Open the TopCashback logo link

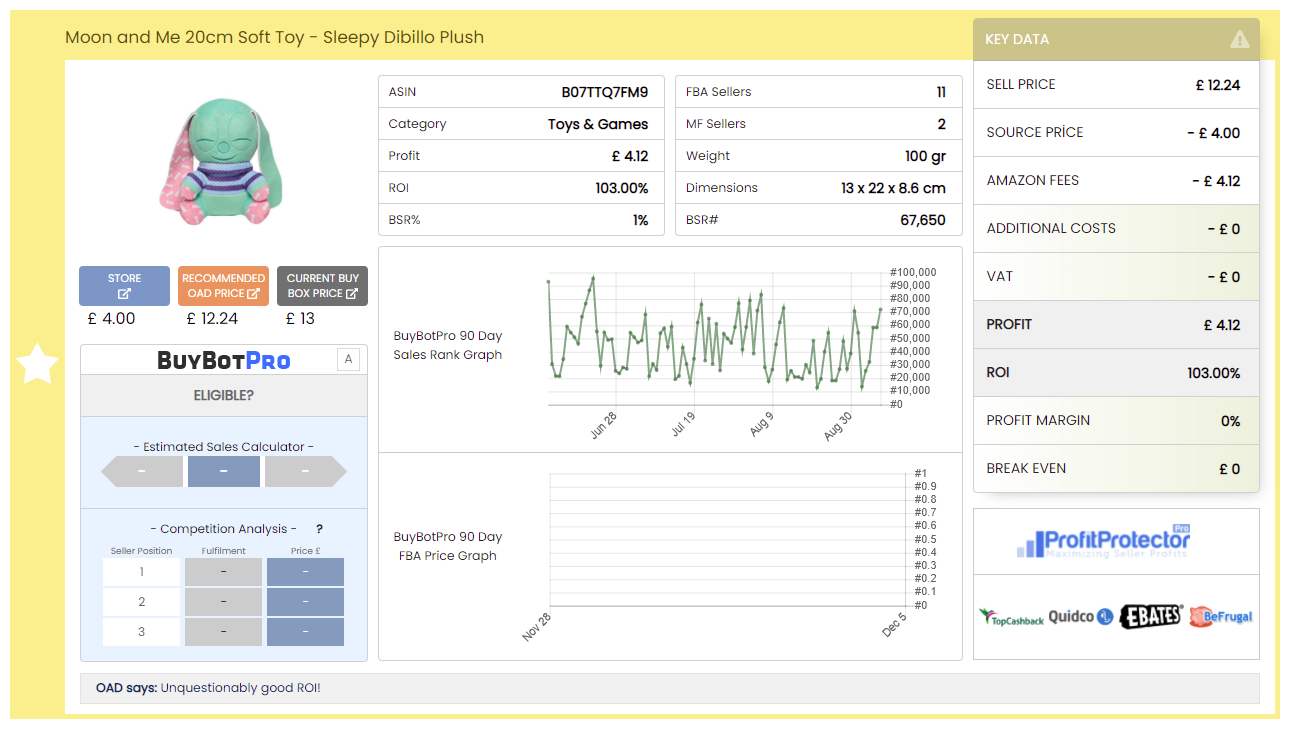(1011, 617)
